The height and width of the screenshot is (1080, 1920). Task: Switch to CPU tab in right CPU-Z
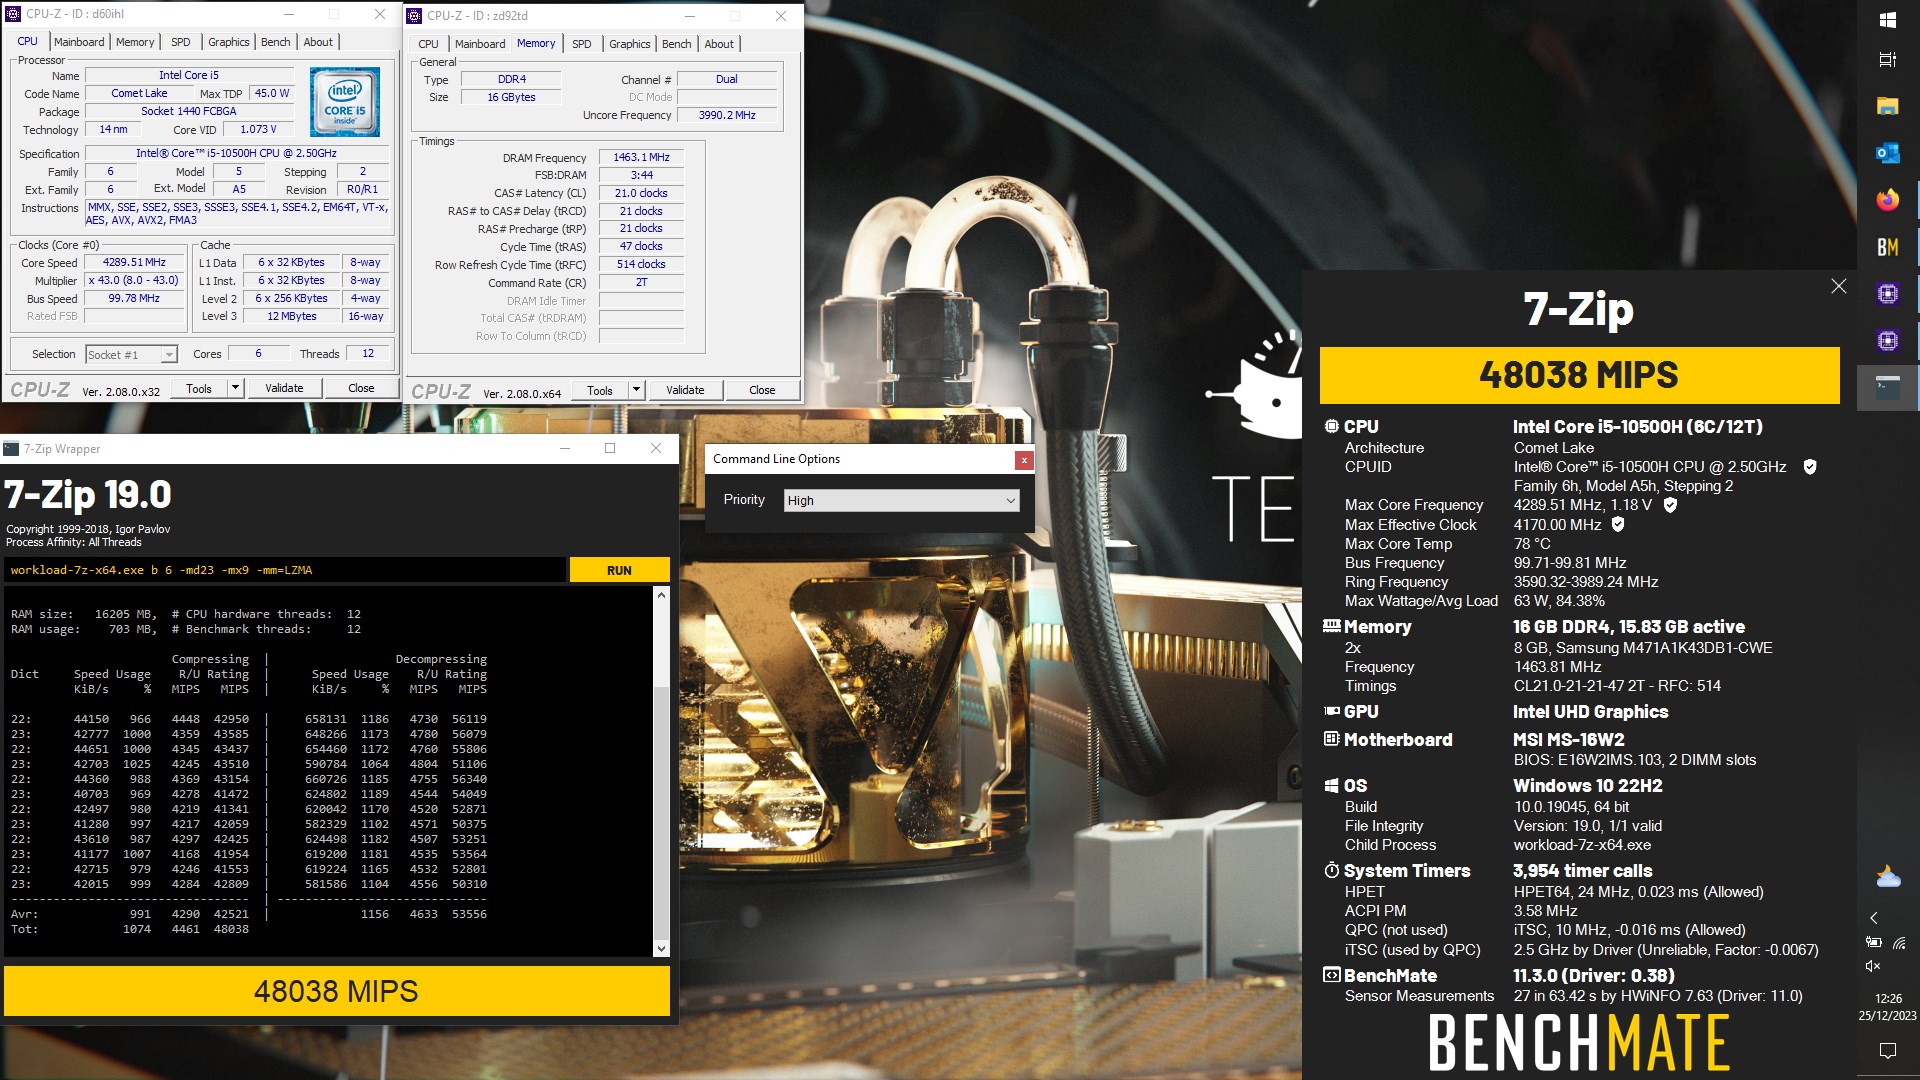coord(428,44)
